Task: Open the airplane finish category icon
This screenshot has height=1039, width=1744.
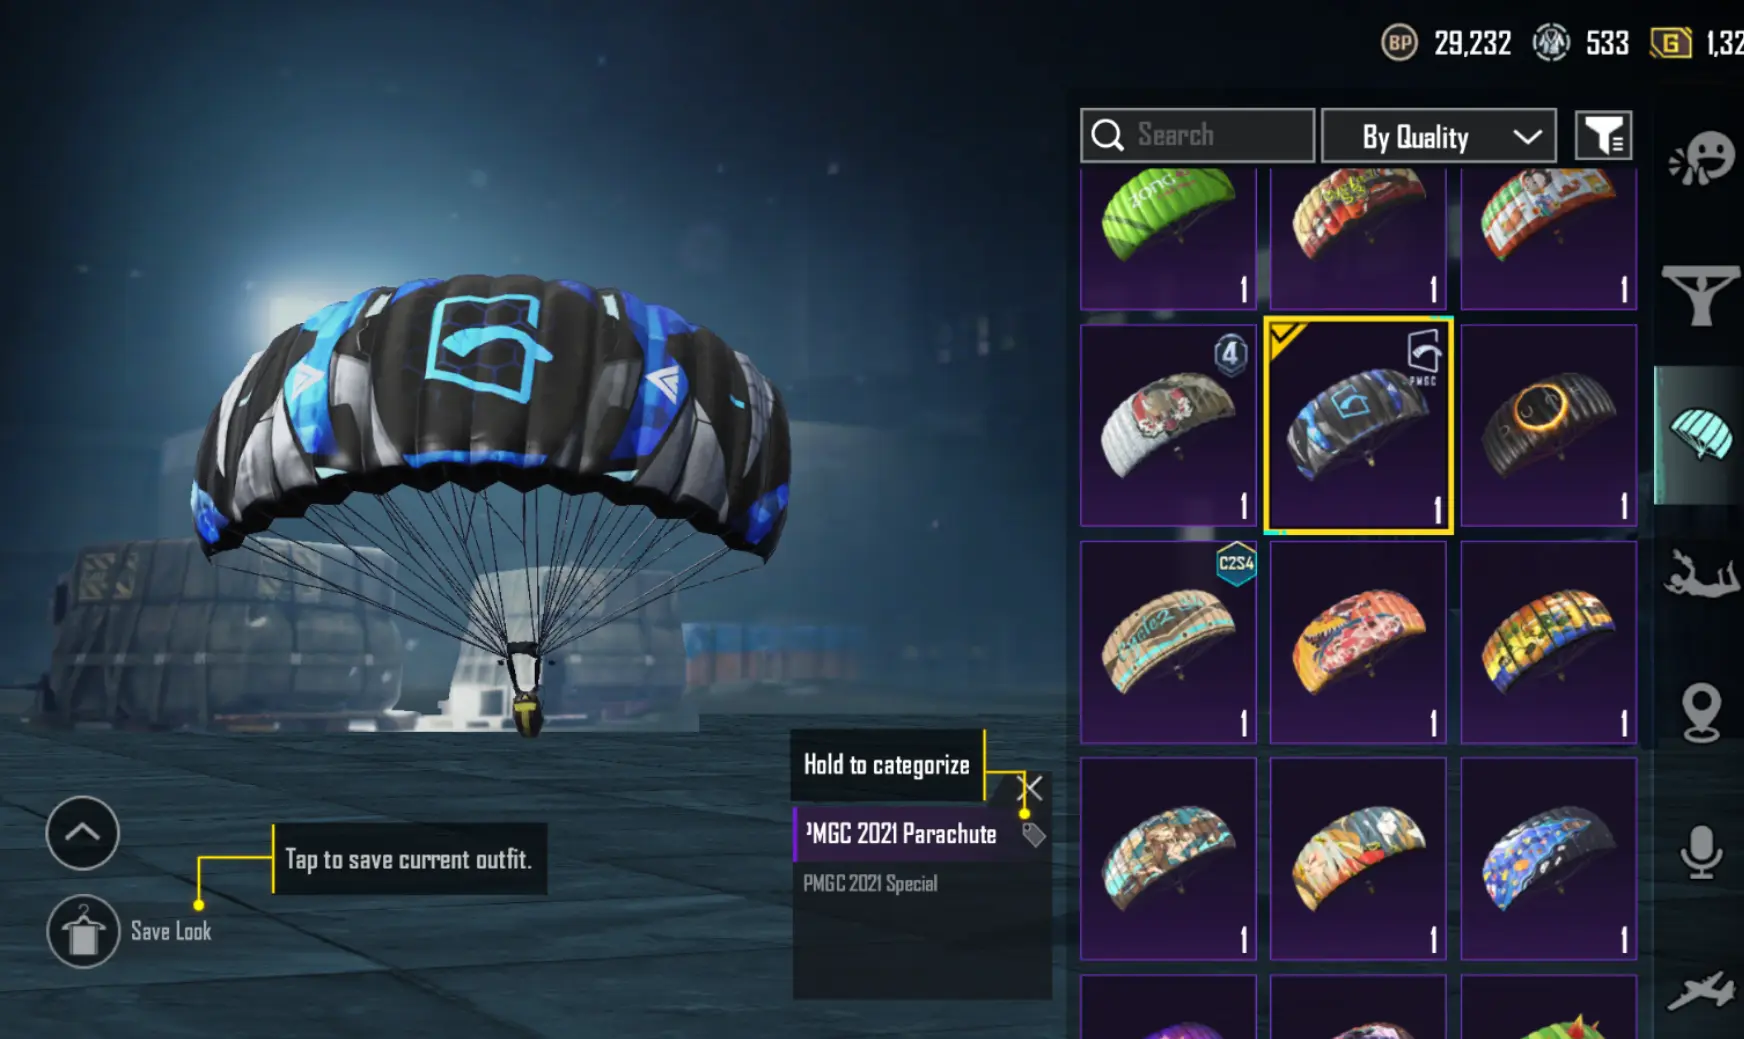Action: coord(1700,989)
